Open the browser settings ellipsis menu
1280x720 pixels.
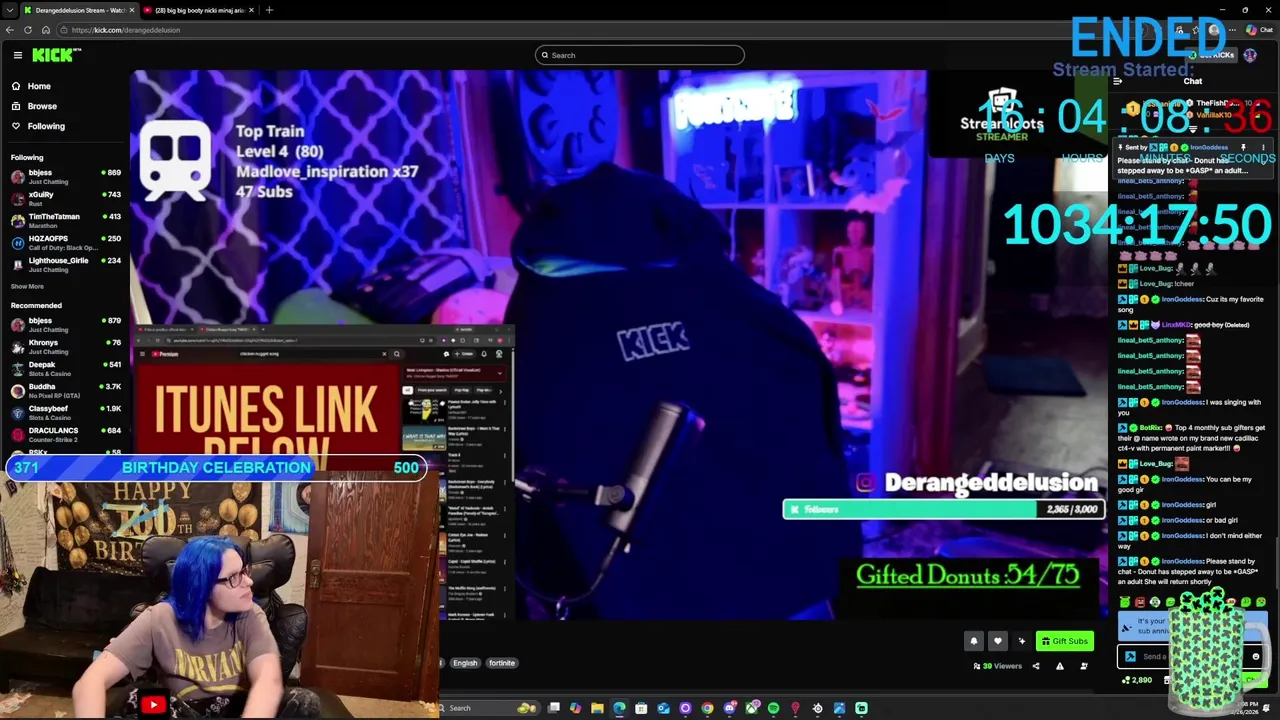point(1232,30)
